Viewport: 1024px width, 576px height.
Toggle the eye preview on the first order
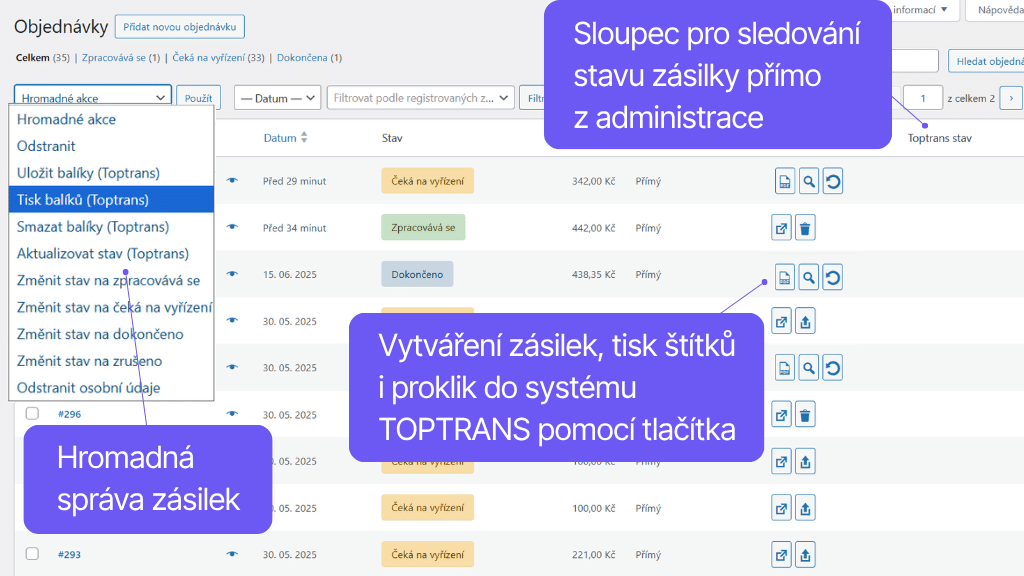tap(231, 180)
